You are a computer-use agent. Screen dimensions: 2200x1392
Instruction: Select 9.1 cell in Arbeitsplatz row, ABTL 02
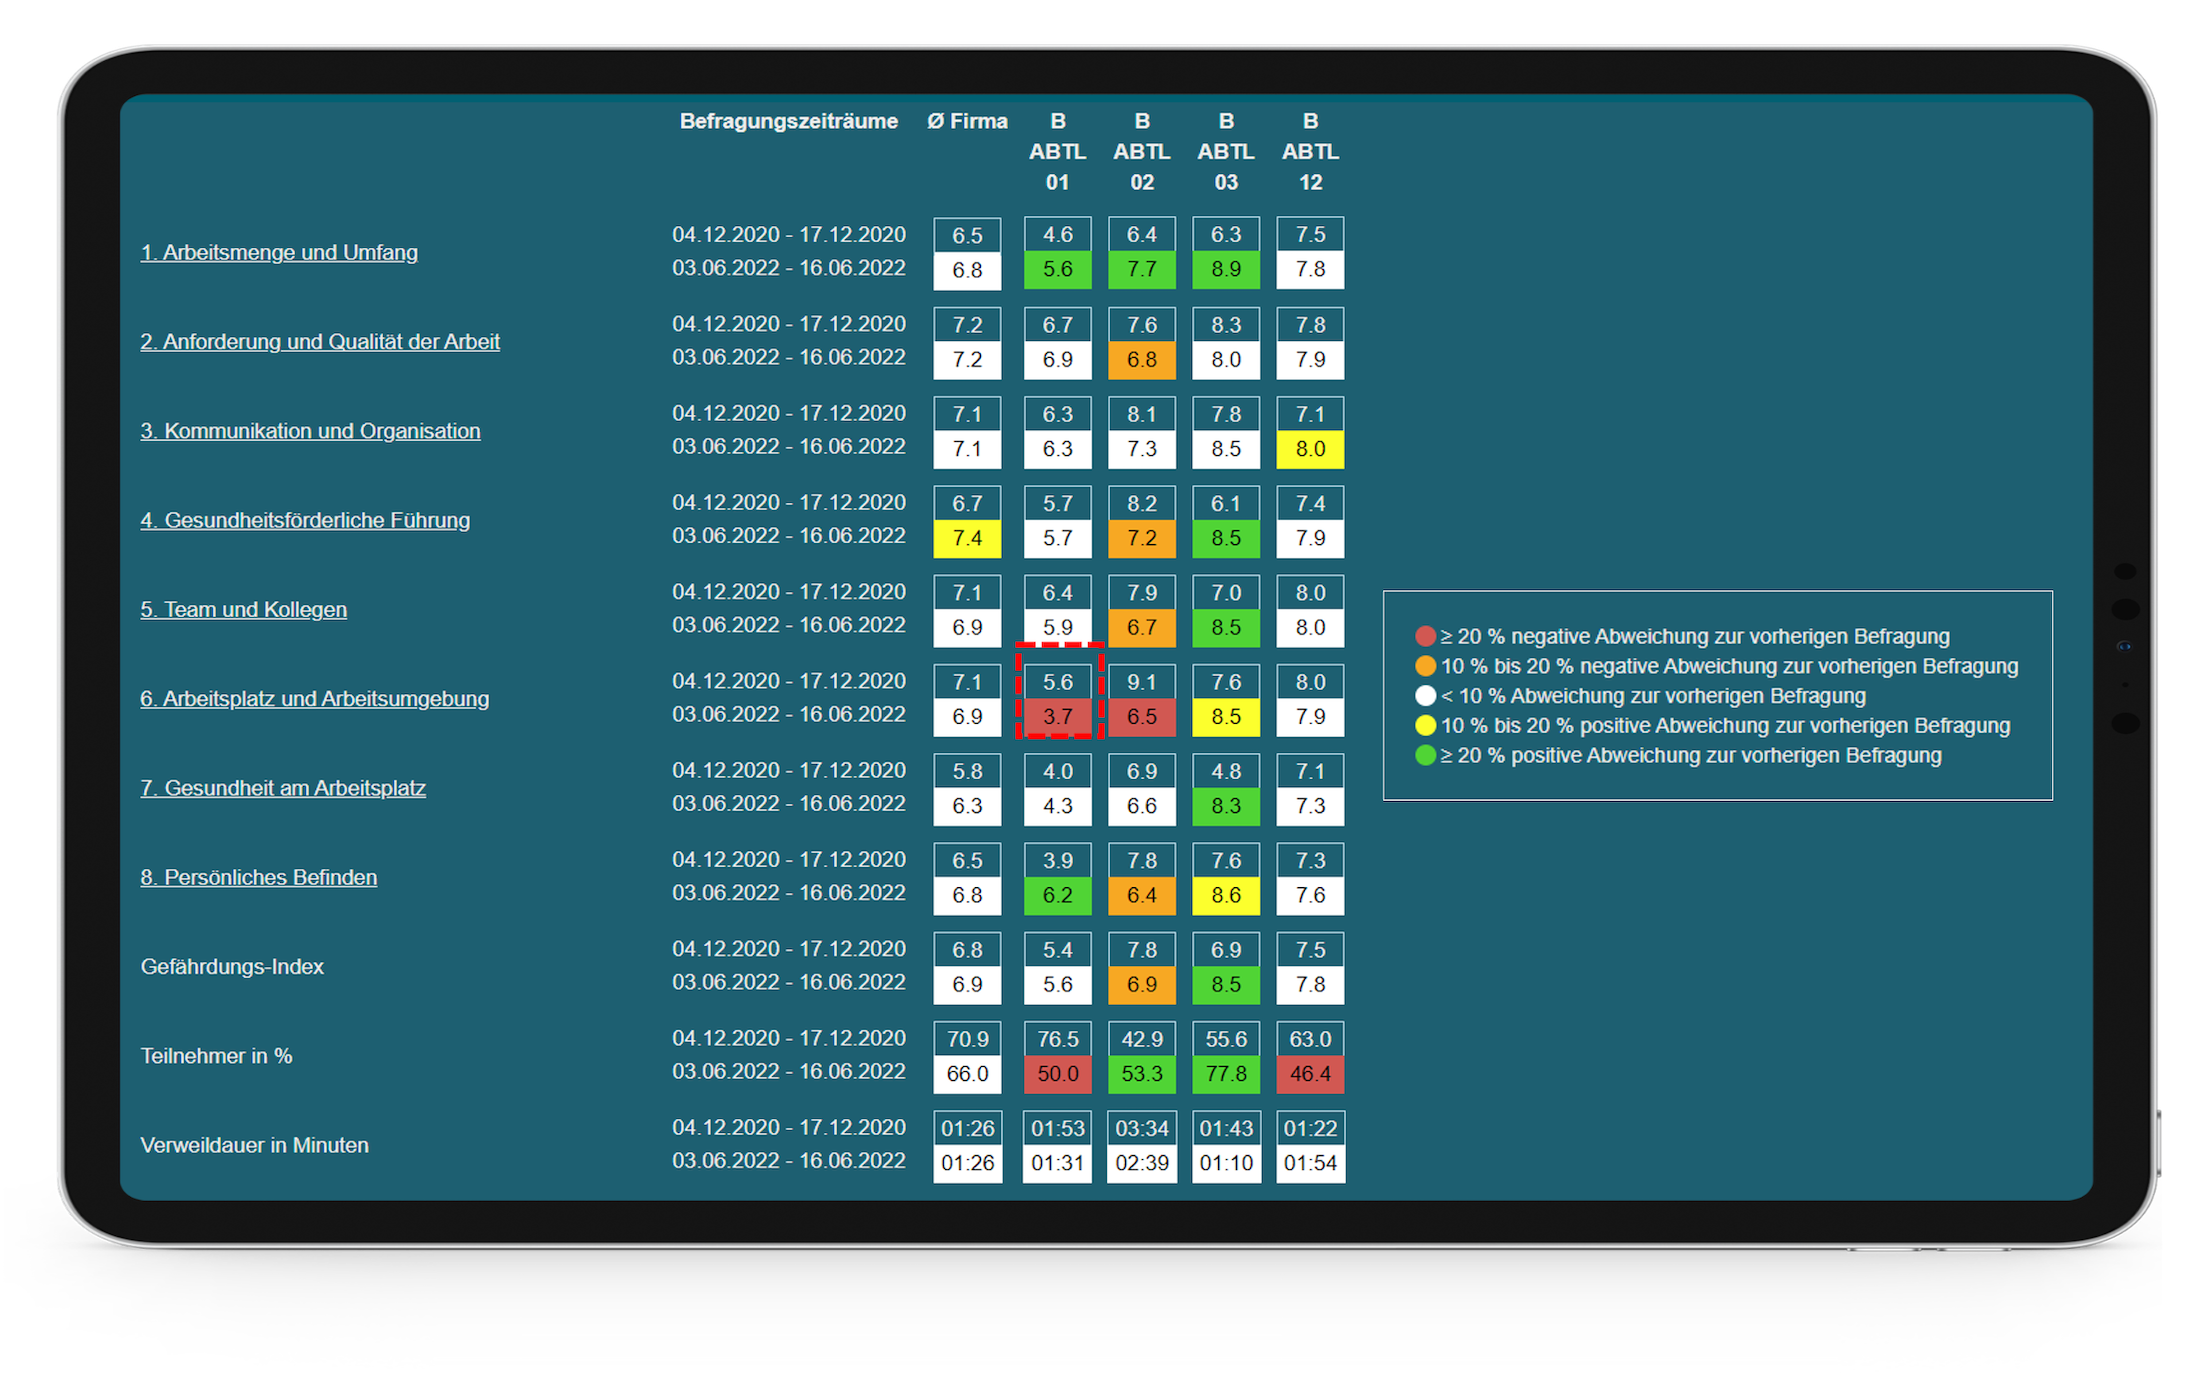(1142, 682)
